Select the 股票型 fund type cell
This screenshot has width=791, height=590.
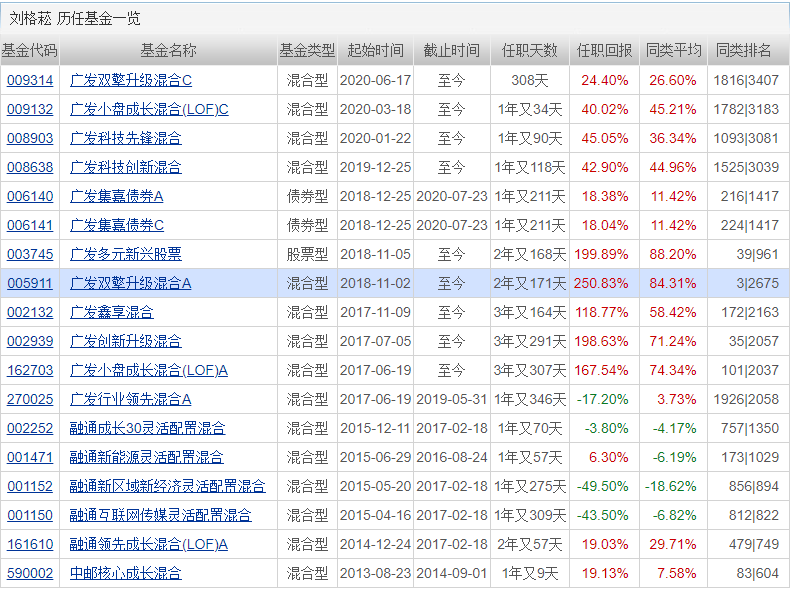(307, 254)
